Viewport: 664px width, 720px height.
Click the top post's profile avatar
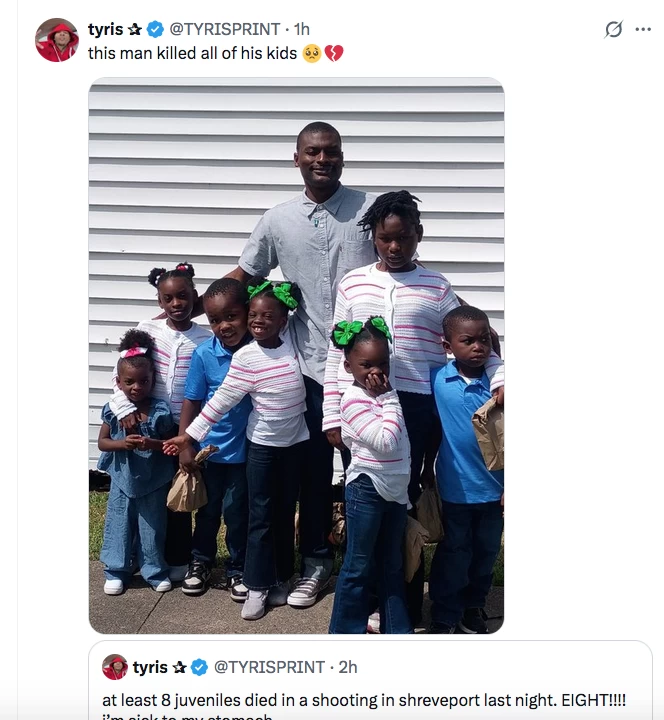(x=56, y=41)
